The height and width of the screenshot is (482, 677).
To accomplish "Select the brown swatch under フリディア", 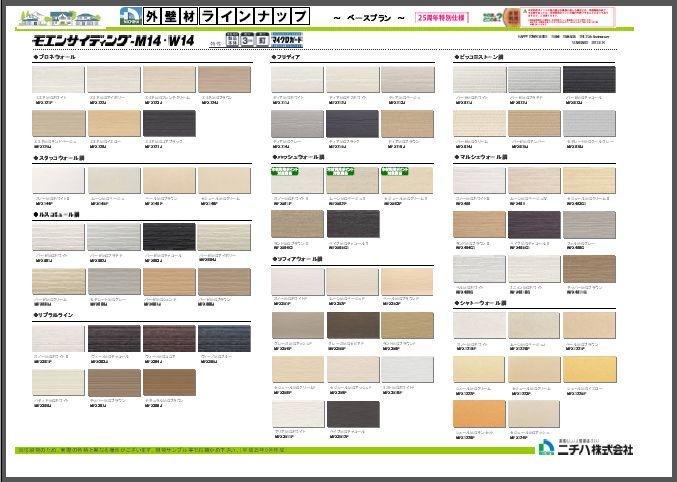I will pos(407,124).
